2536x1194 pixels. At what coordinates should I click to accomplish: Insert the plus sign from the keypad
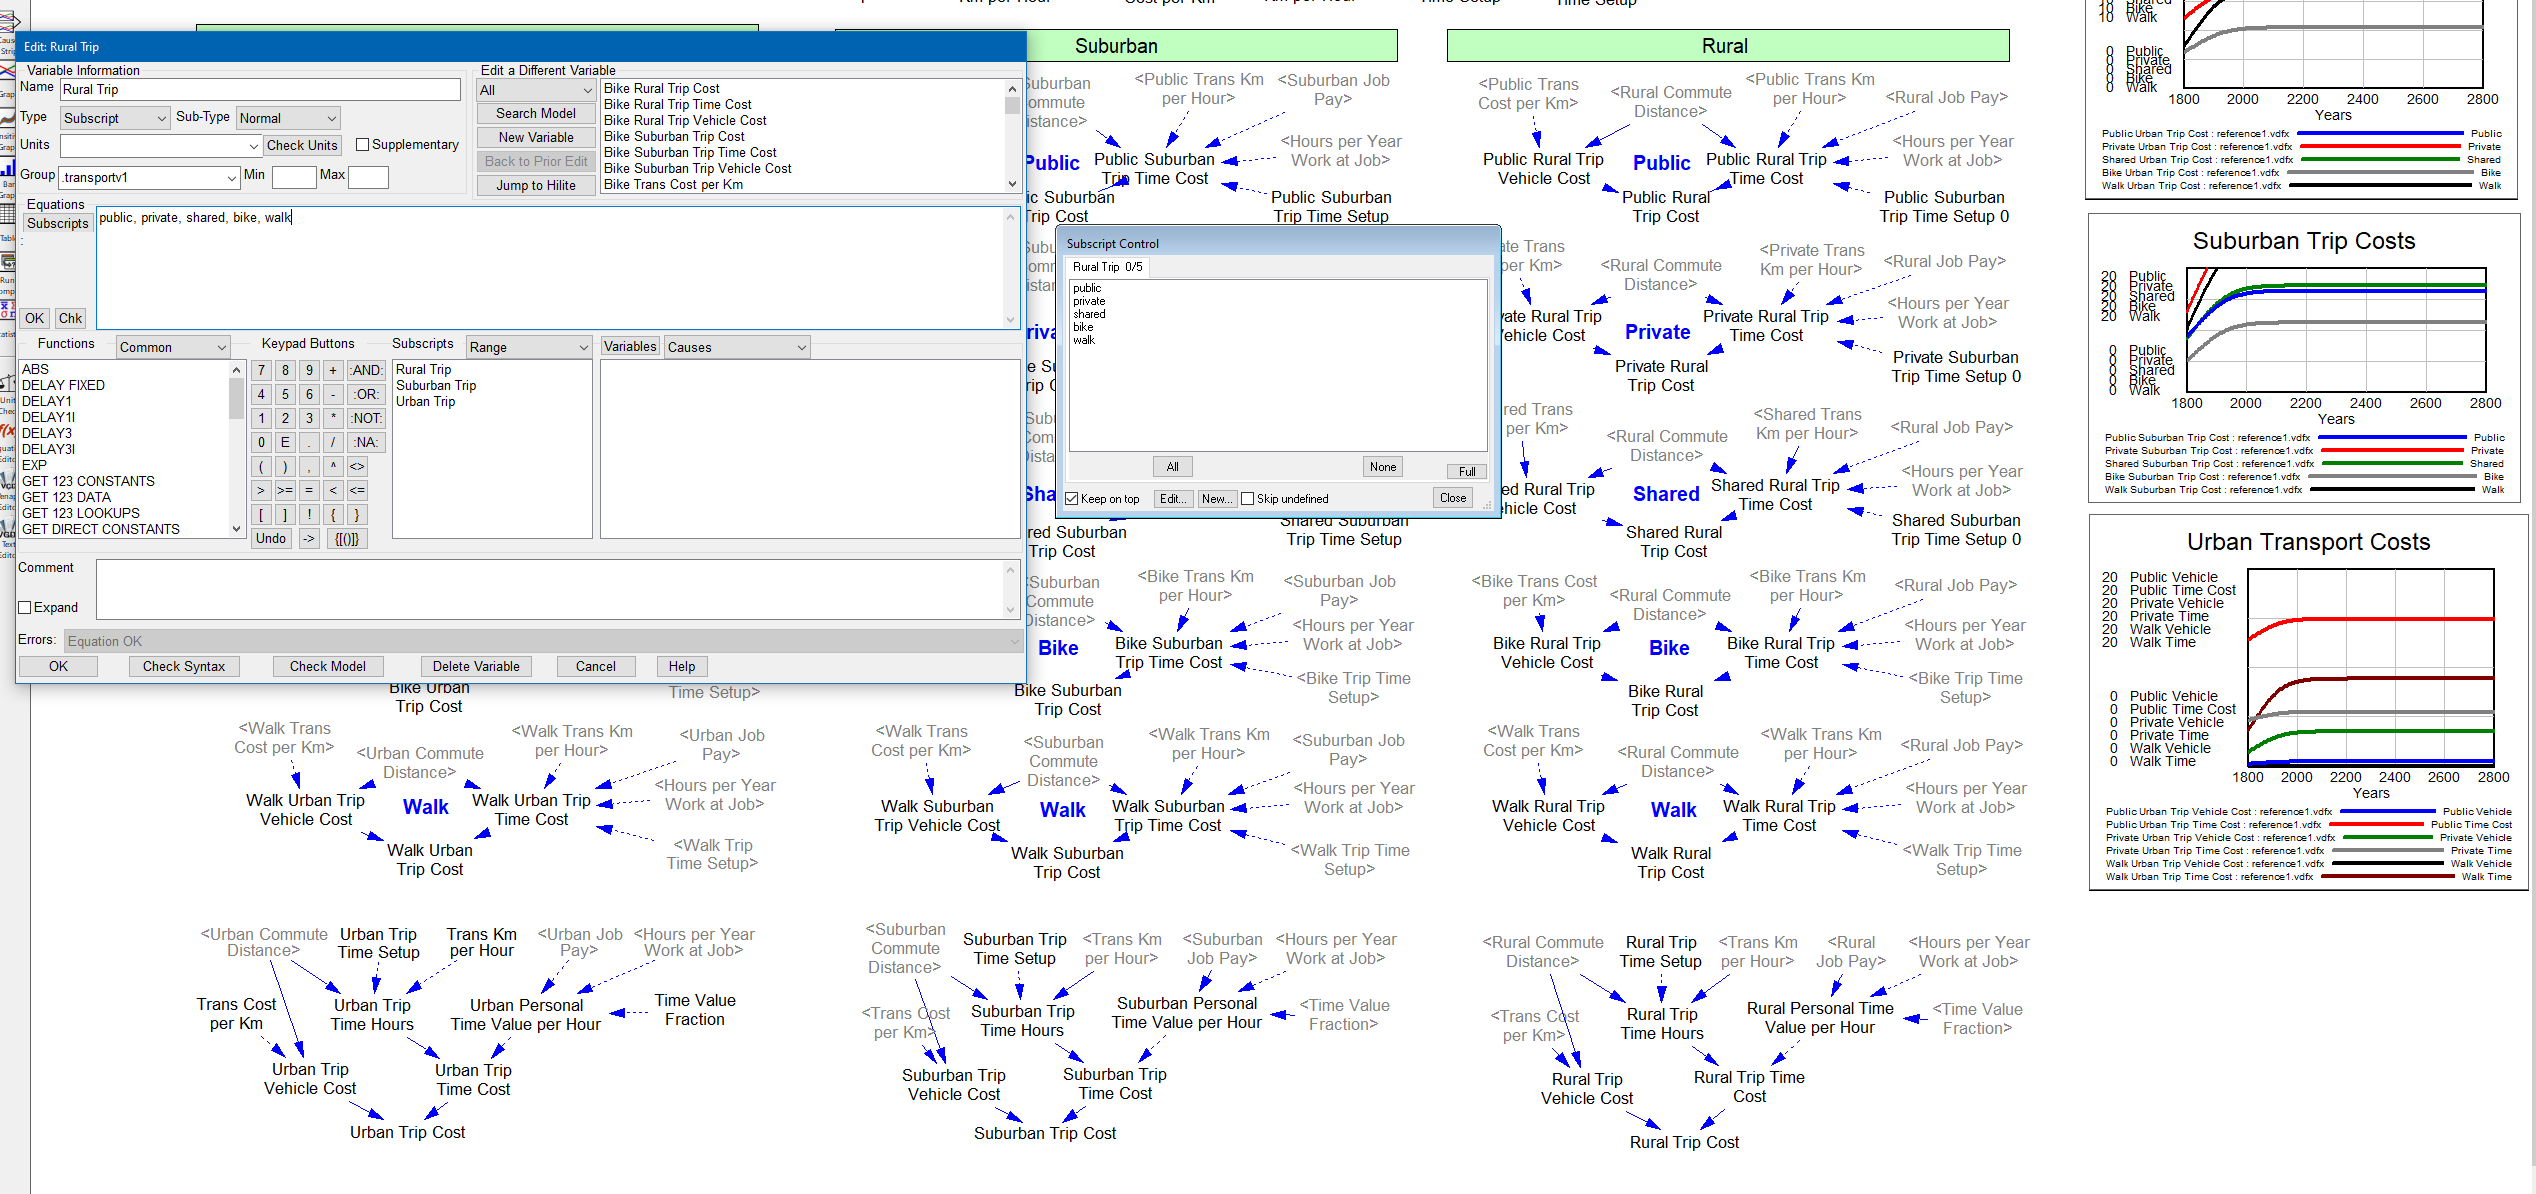(333, 371)
